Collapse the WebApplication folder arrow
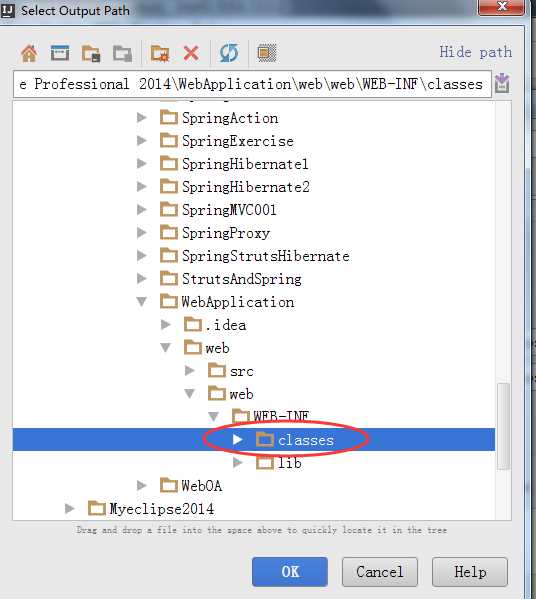This screenshot has height=599, width=536. point(142,302)
